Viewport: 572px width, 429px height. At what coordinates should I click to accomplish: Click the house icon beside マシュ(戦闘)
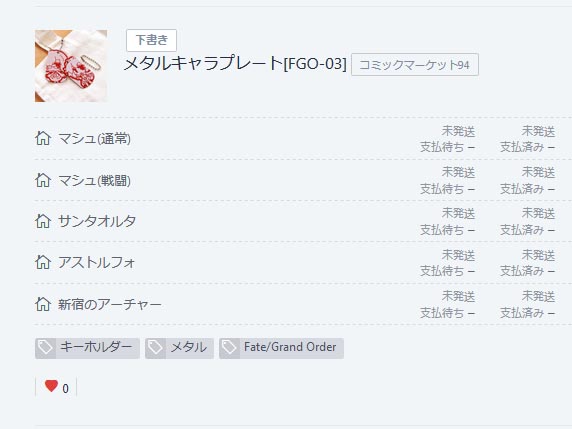(43, 180)
